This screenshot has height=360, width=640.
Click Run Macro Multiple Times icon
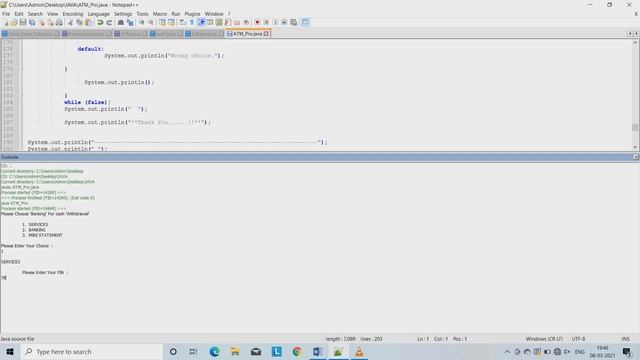(x=284, y=22)
